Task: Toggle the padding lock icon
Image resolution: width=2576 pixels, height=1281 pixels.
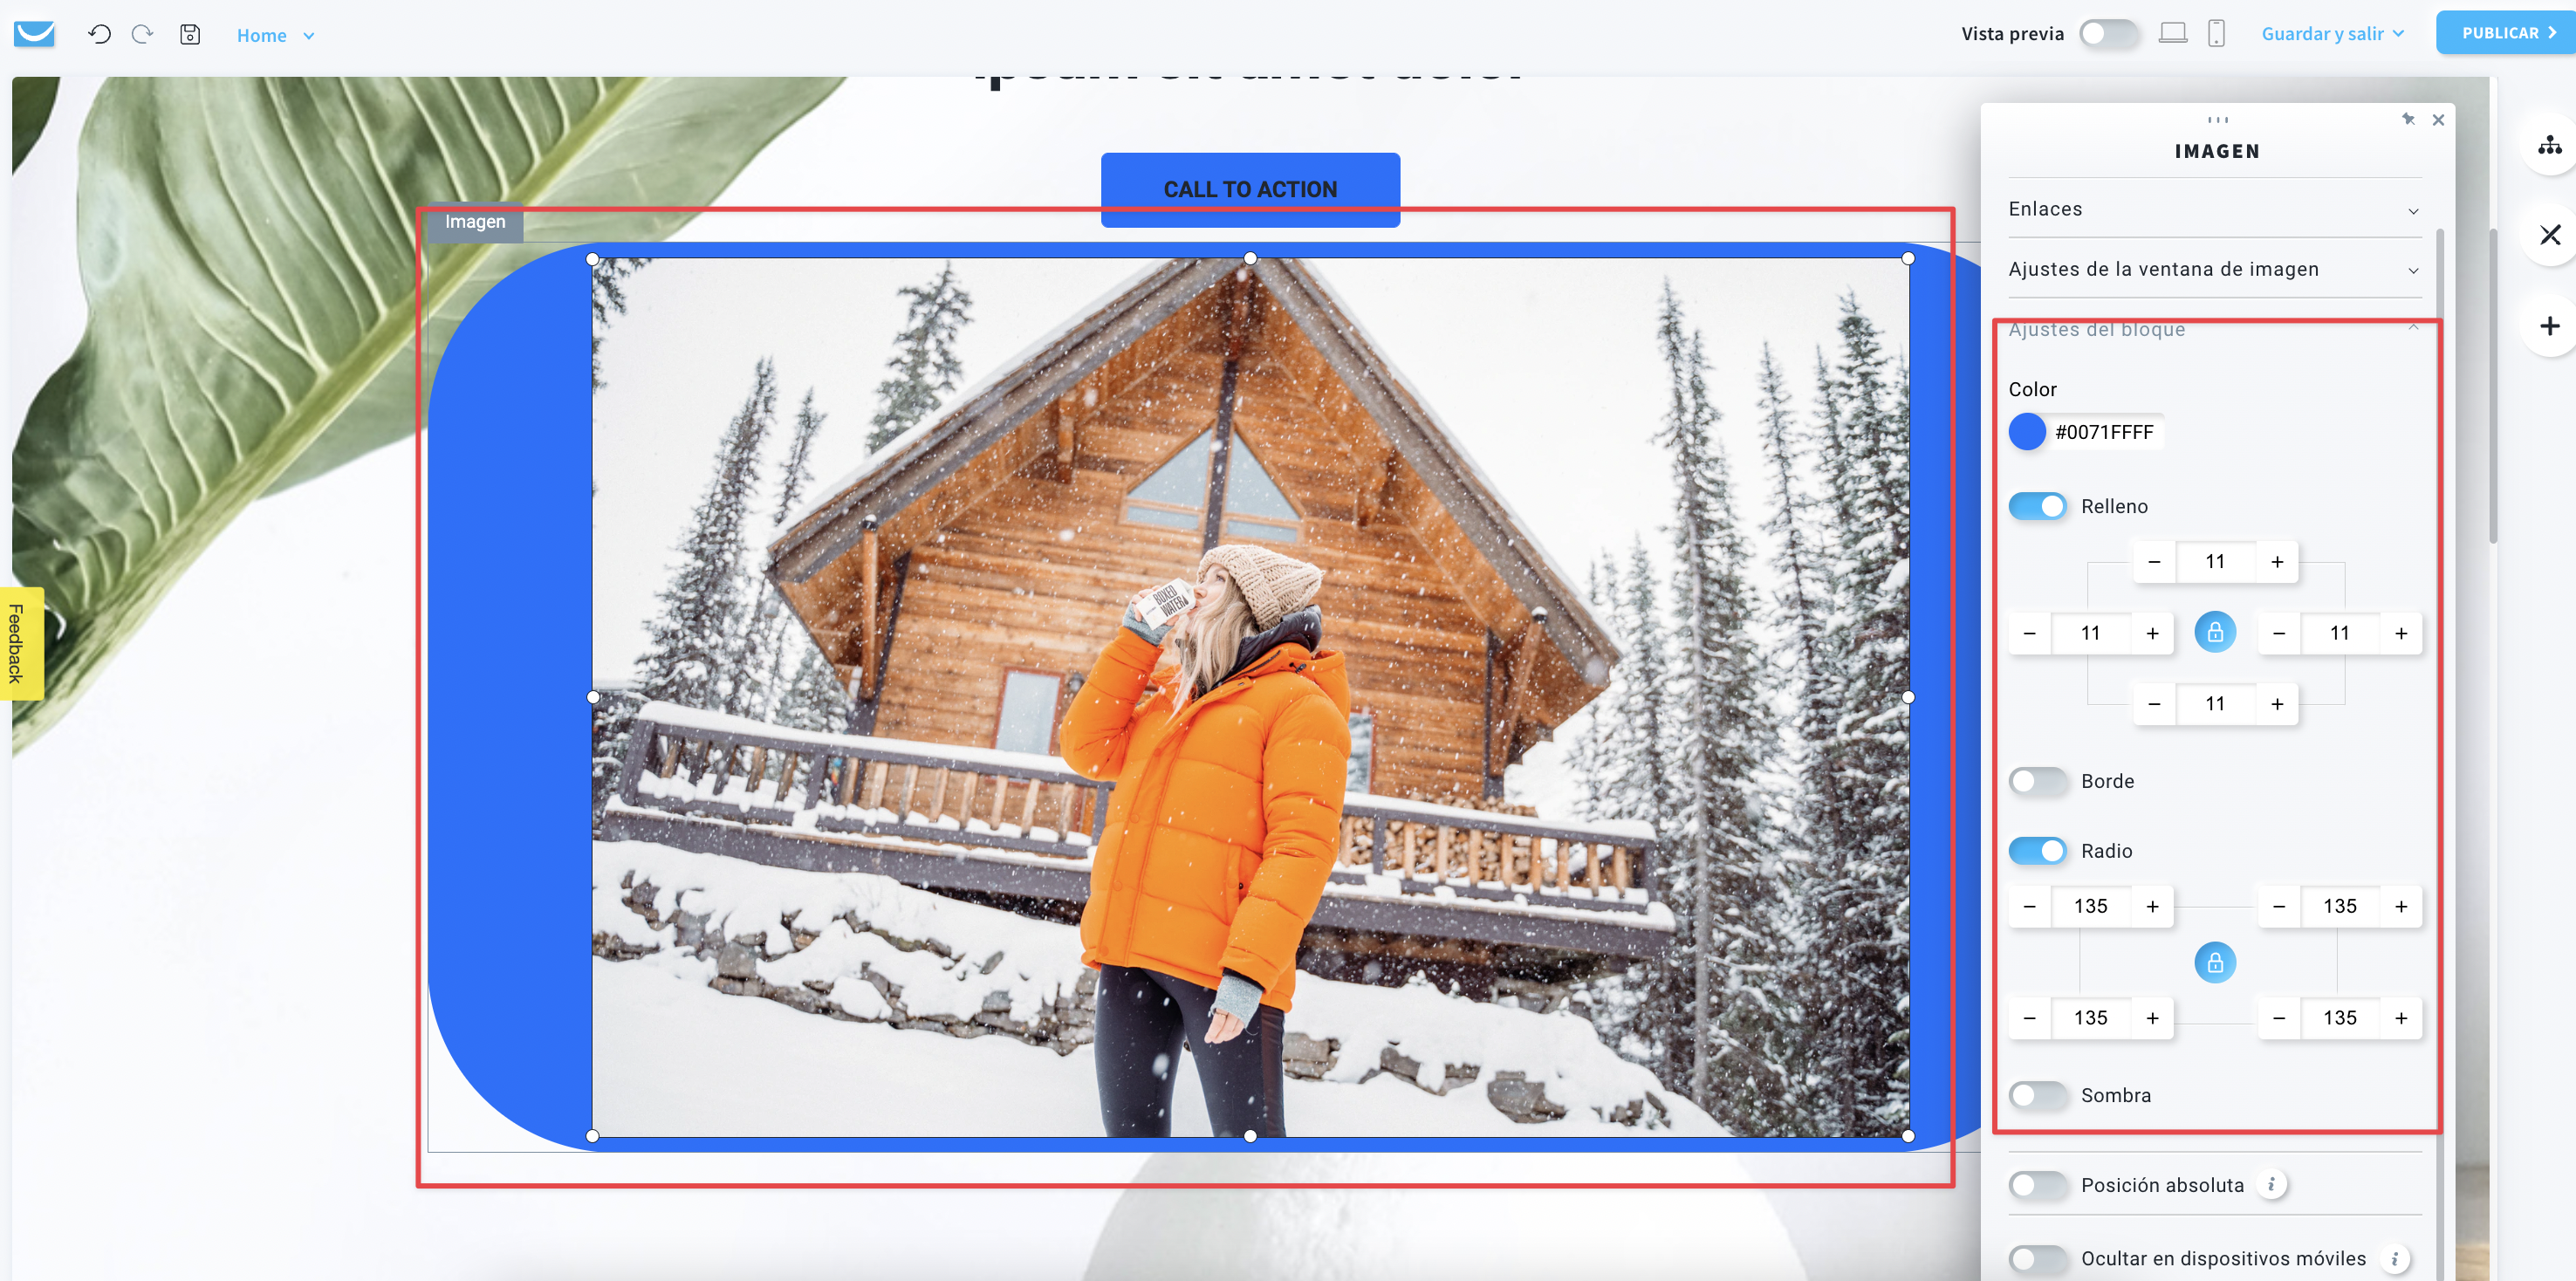Action: click(x=2215, y=632)
